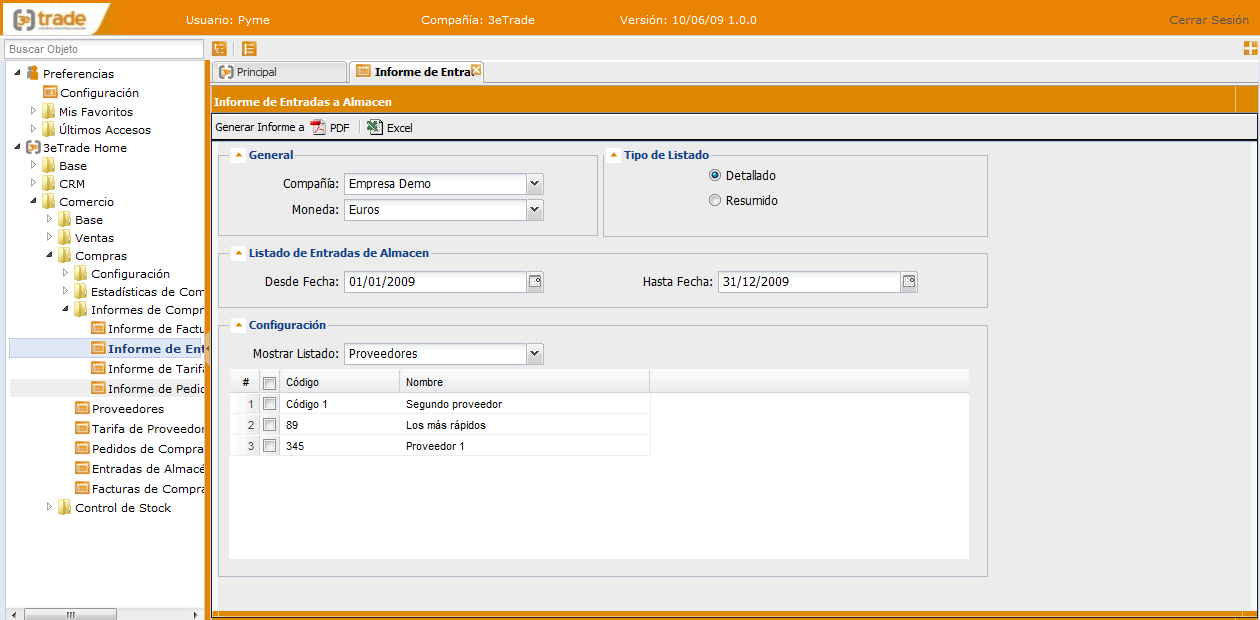1260x620 pixels.
Task: Click the PDF export icon
Action: coord(318,127)
